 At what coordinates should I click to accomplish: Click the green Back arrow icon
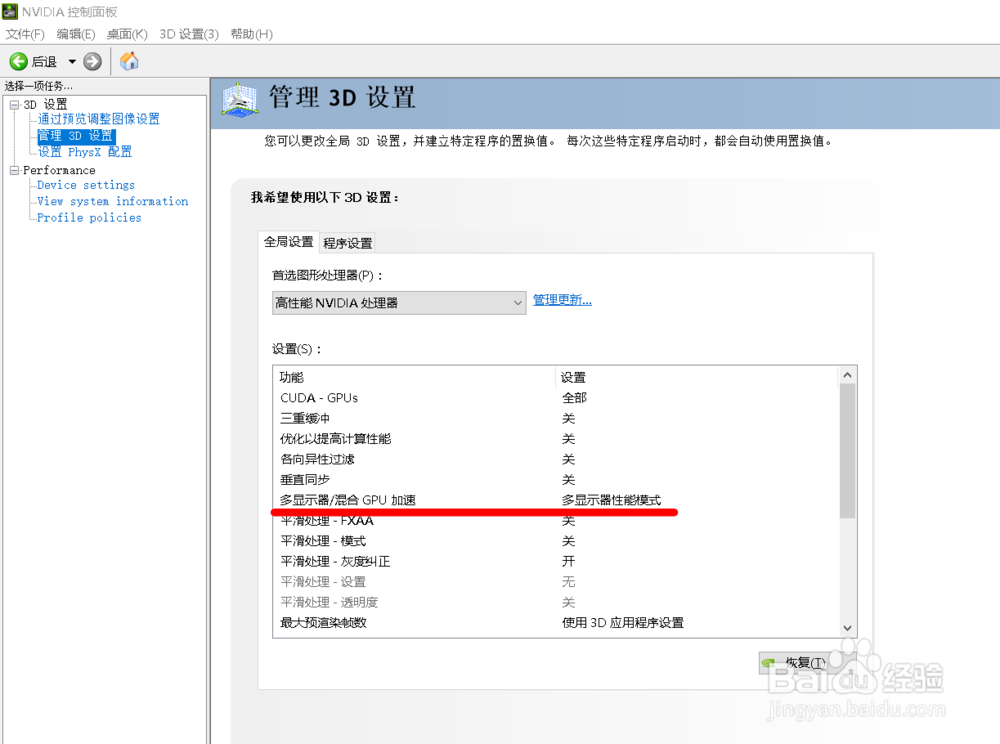tap(18, 61)
